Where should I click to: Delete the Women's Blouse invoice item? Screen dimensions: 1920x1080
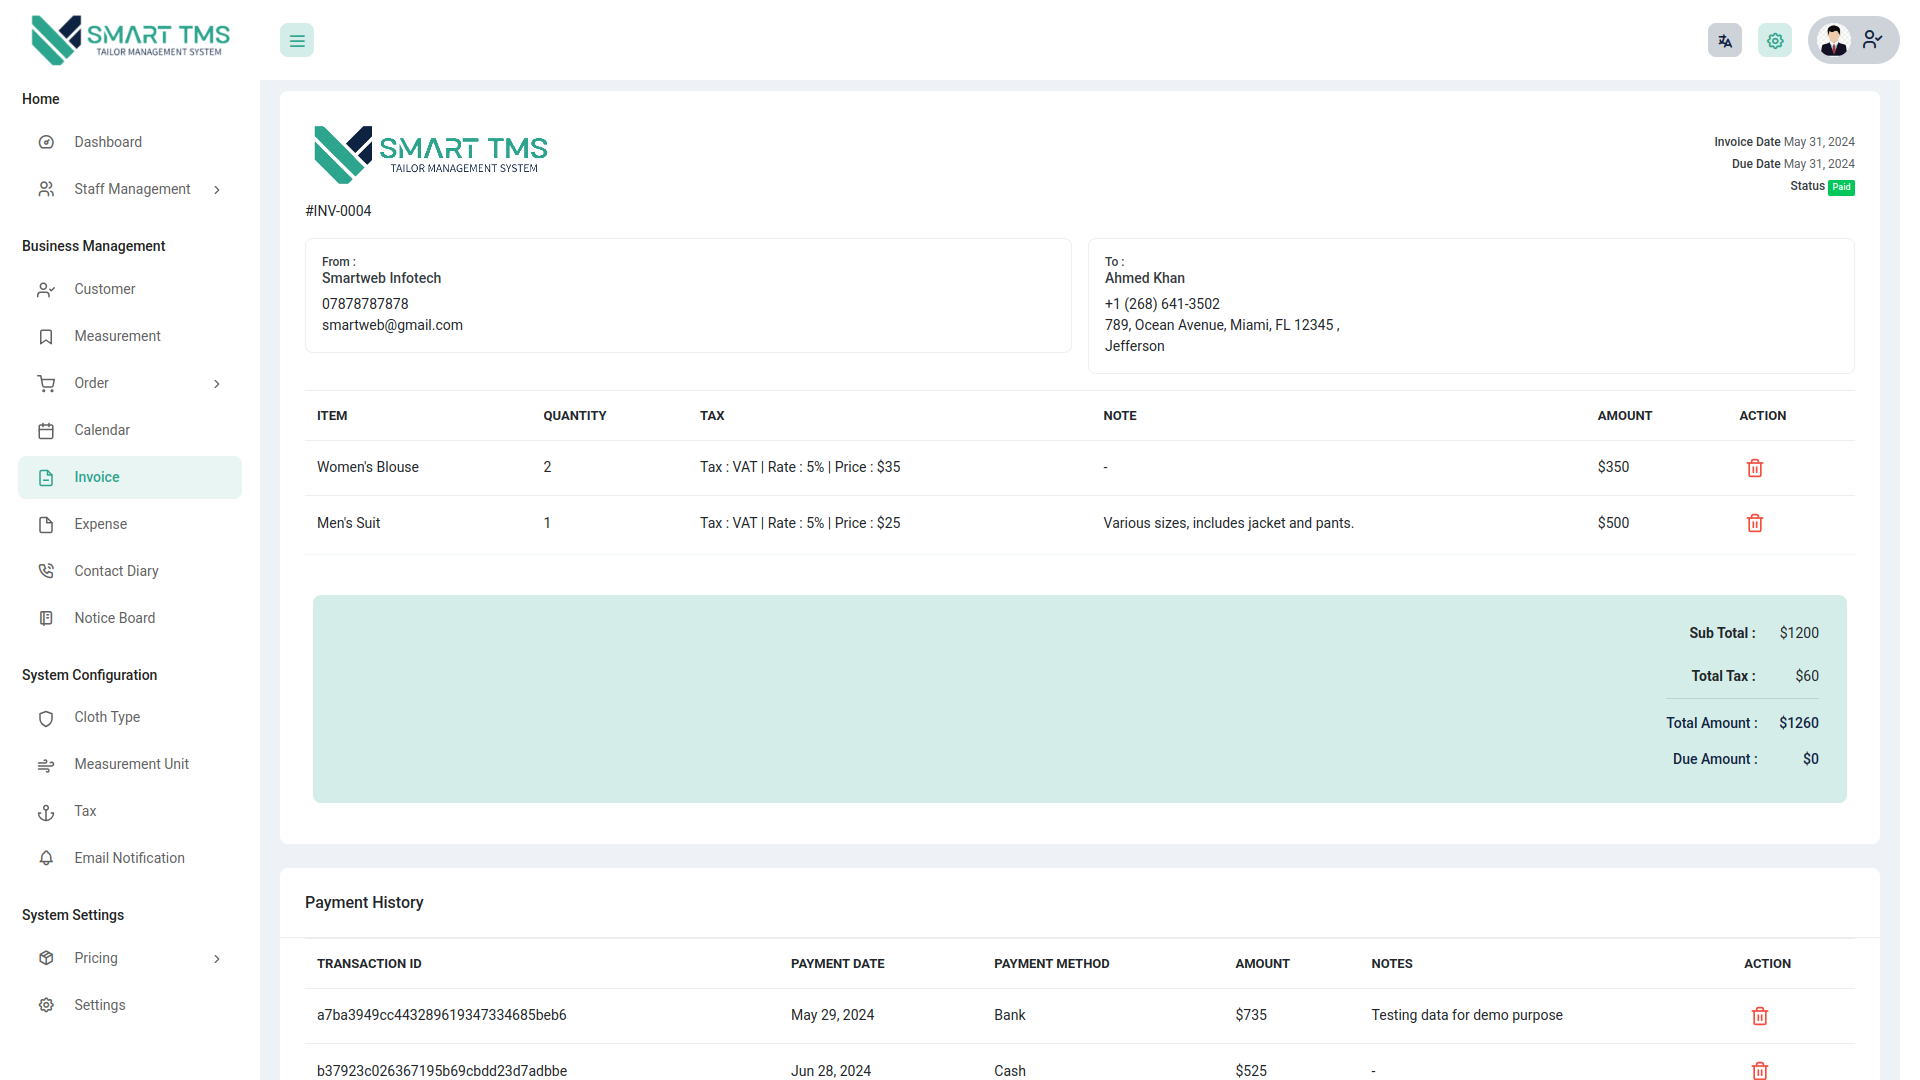click(1754, 467)
